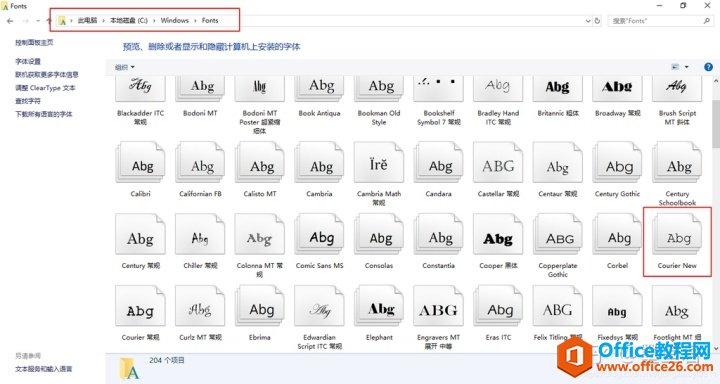Open 下载所有语言的字体 link
Viewport: 720px width, 384px height.
tap(44, 114)
